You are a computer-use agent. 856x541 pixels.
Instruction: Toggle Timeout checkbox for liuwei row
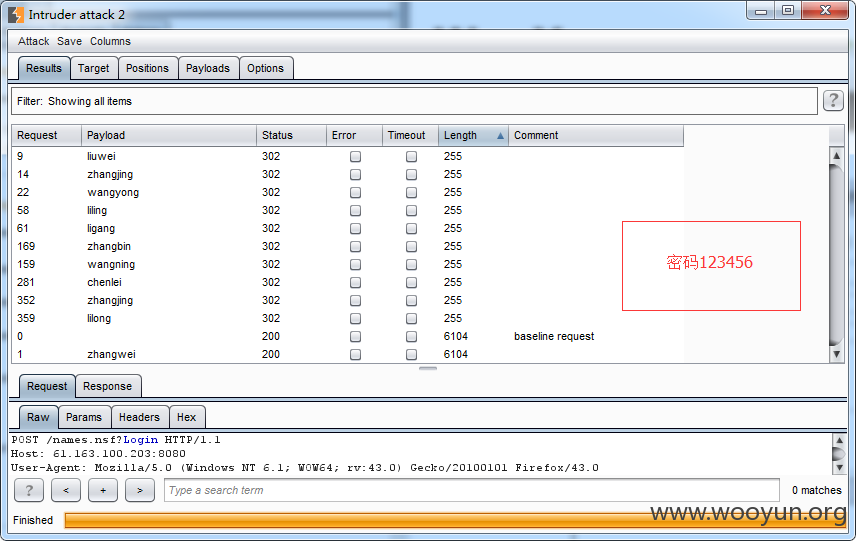[x=412, y=157]
